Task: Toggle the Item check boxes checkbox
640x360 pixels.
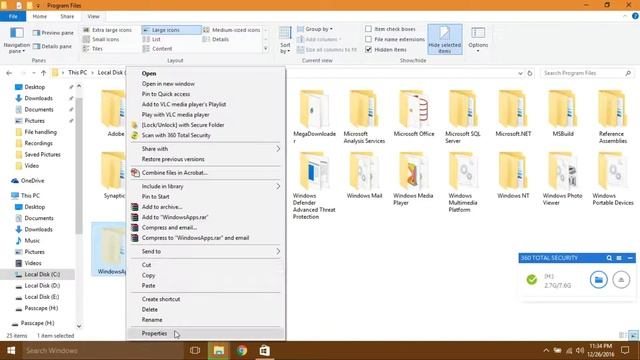Action: click(368, 29)
